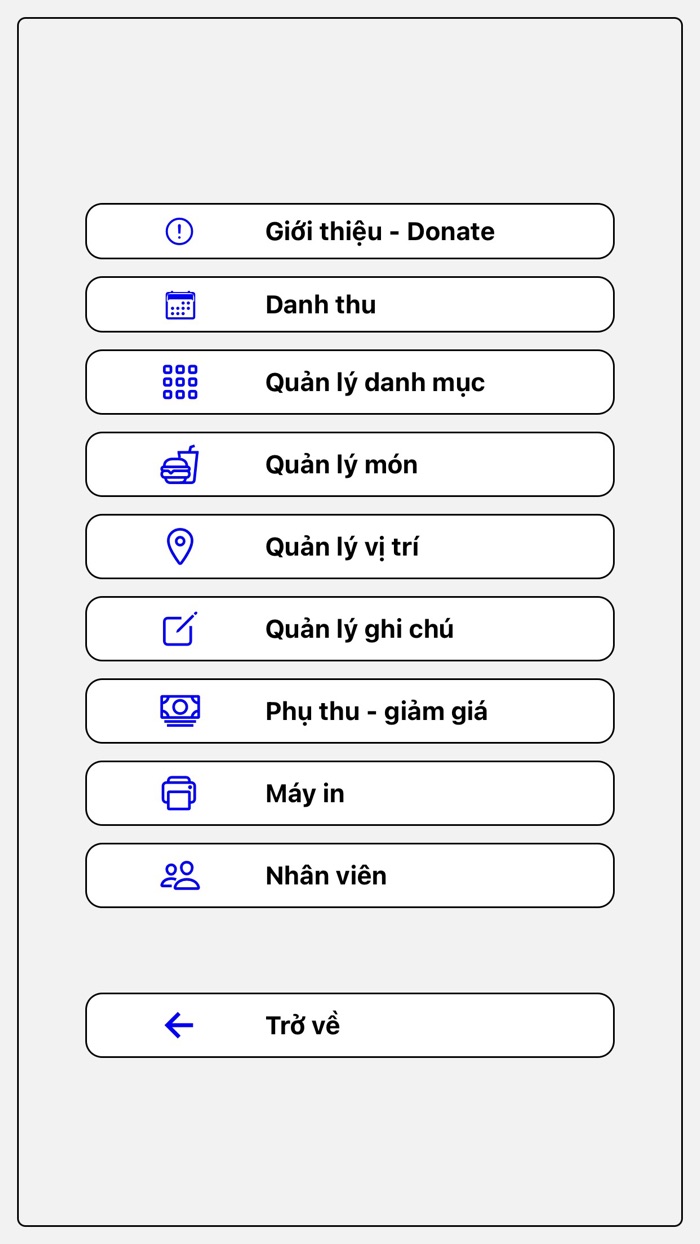
Task: Select the location pin icon on Quản lý vị trí
Action: (179, 546)
